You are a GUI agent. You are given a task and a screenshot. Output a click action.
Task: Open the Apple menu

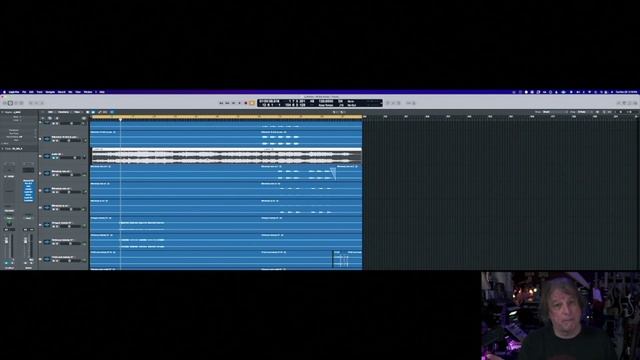[x=4, y=92]
